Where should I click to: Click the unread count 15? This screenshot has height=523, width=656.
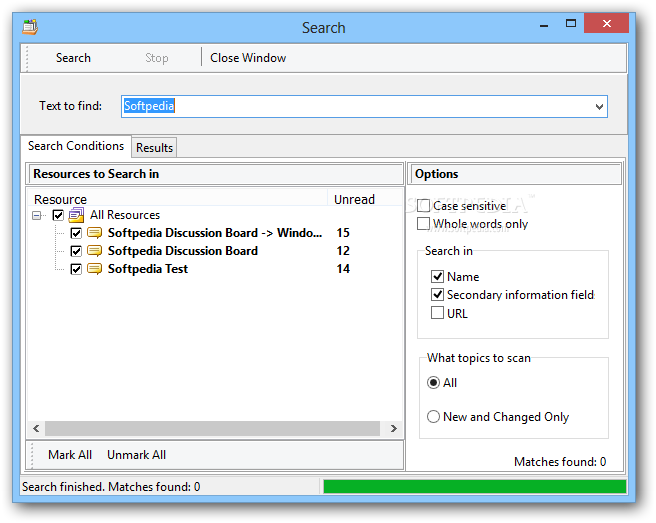tap(343, 233)
